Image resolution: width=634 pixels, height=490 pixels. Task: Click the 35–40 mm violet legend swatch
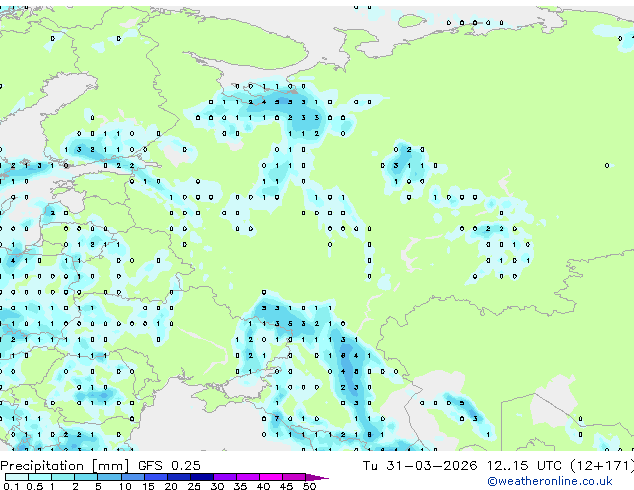point(247,477)
